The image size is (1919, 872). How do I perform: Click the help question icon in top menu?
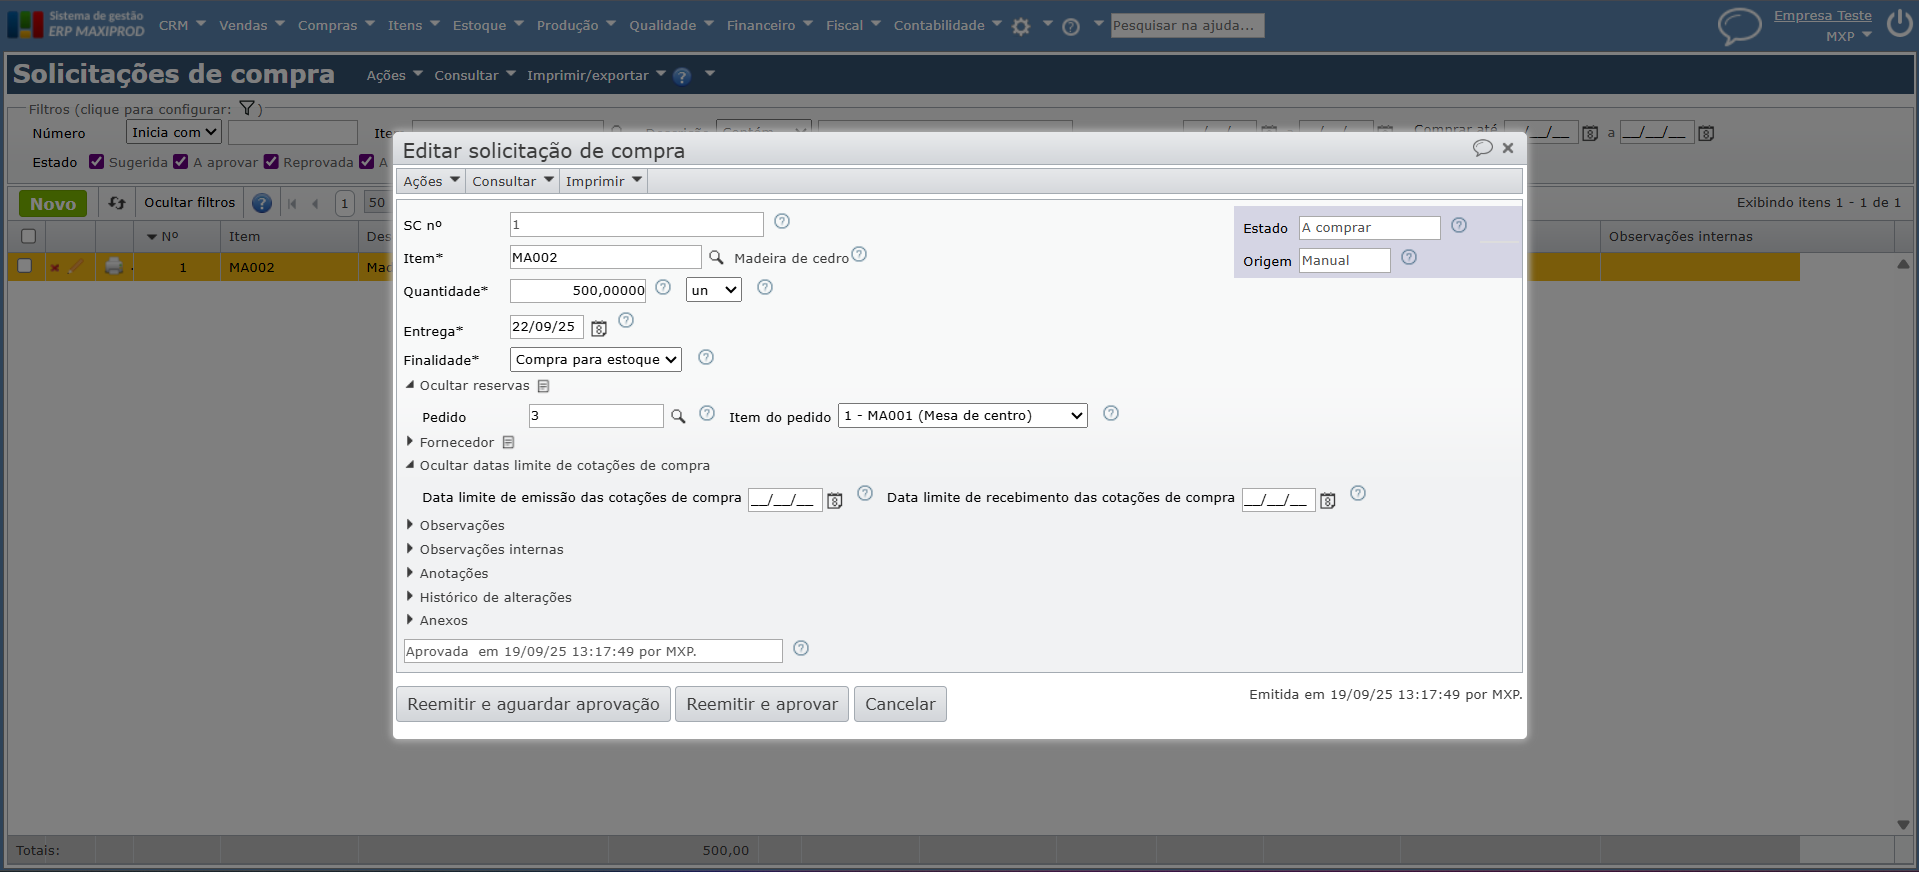click(1071, 27)
